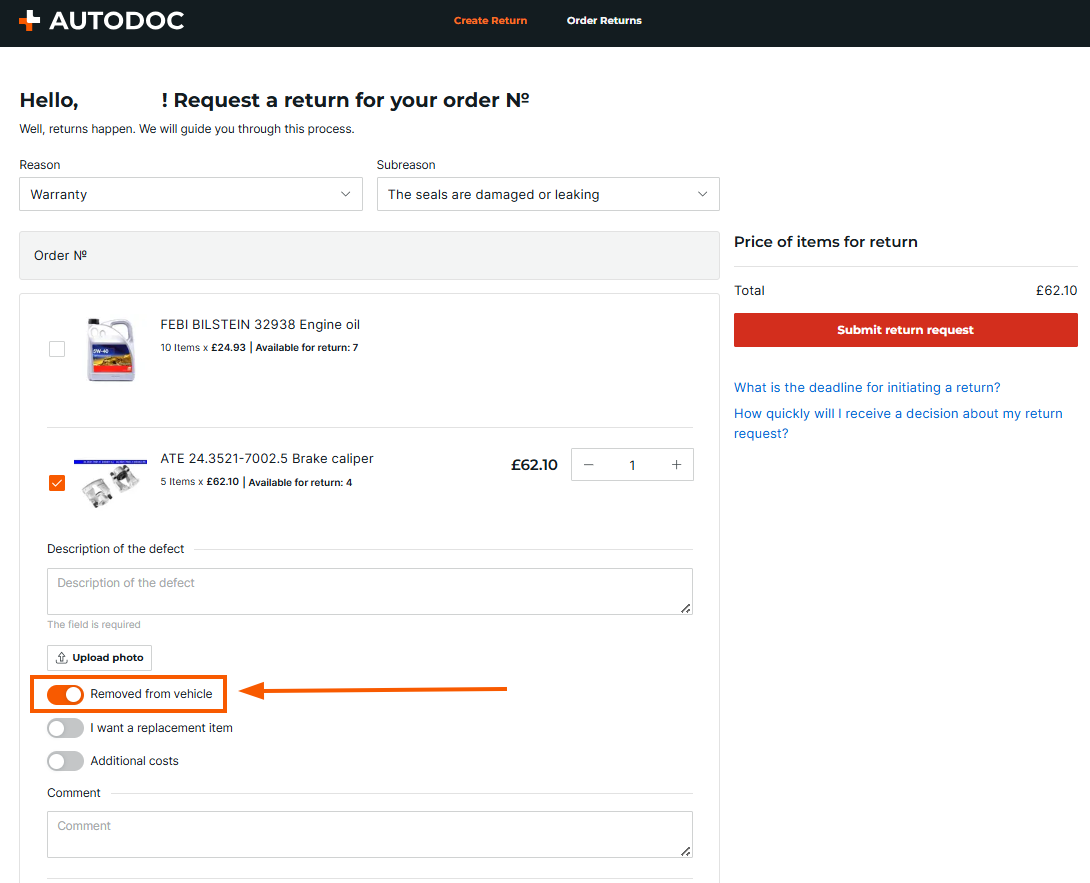The image size is (1090, 883).
Task: Turn on the Additional costs toggle
Action: [x=65, y=761]
